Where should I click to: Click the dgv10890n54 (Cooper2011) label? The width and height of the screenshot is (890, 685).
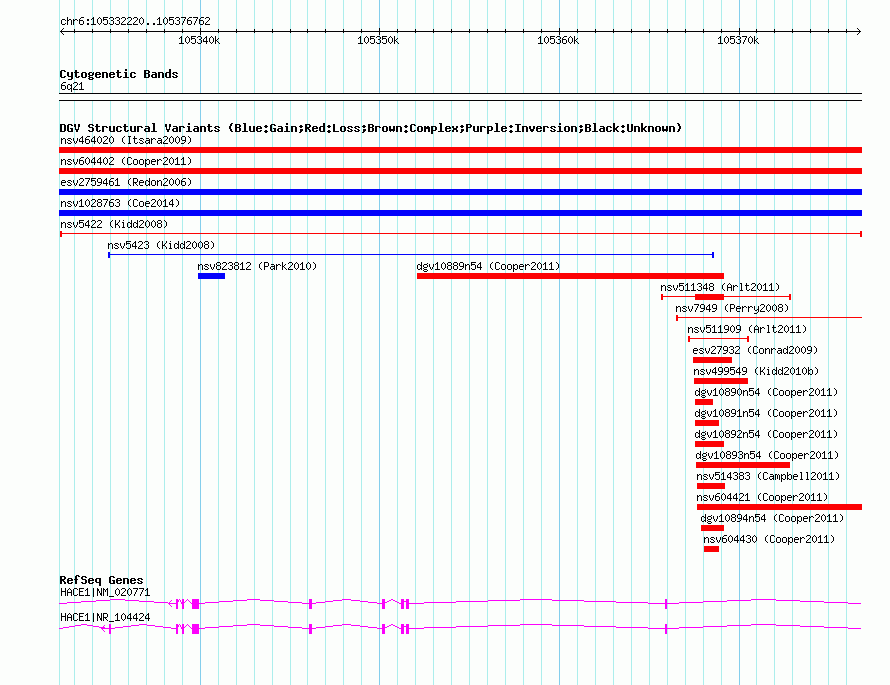pos(766,392)
